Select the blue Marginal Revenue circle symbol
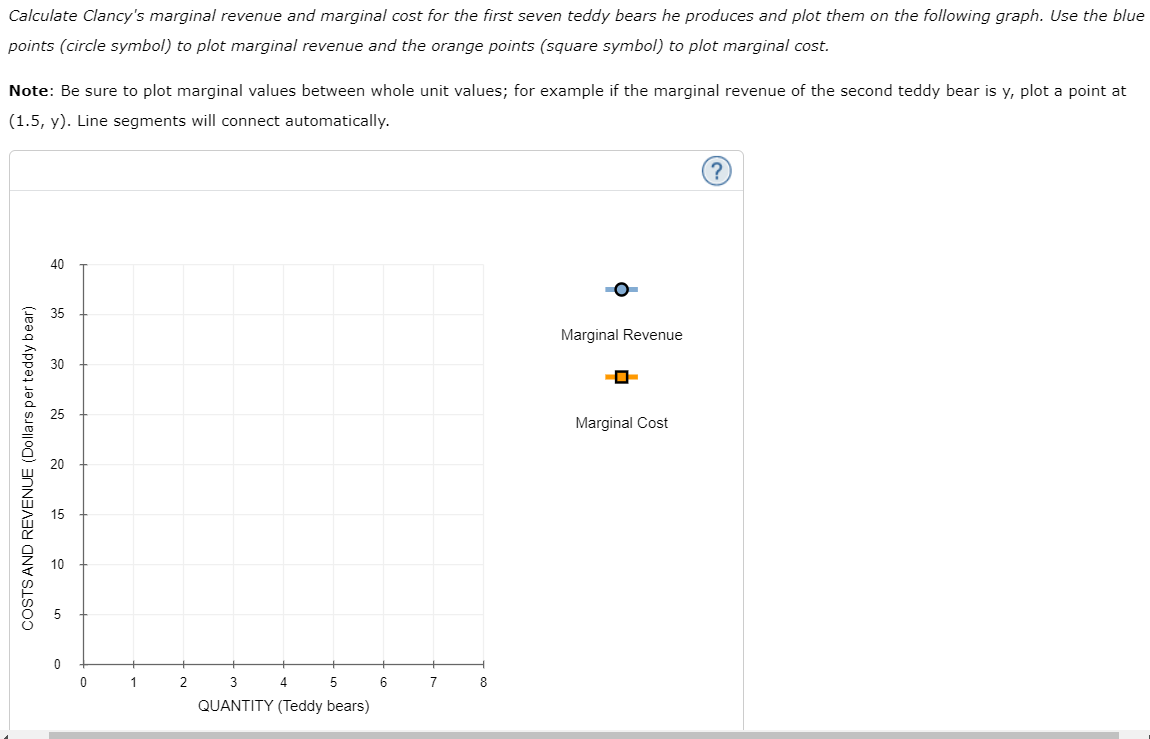 click(621, 289)
